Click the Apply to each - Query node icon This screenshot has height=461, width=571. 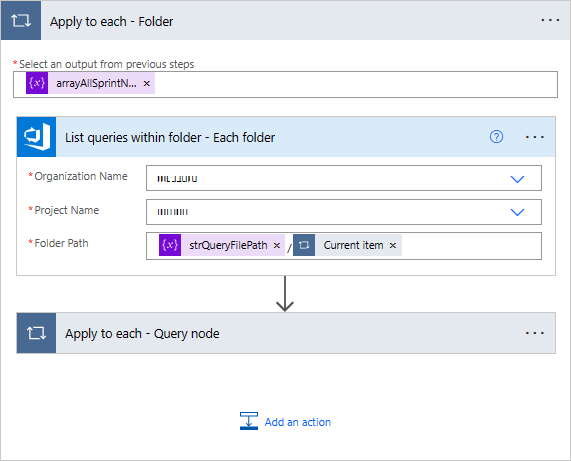pyautogui.click(x=36, y=333)
